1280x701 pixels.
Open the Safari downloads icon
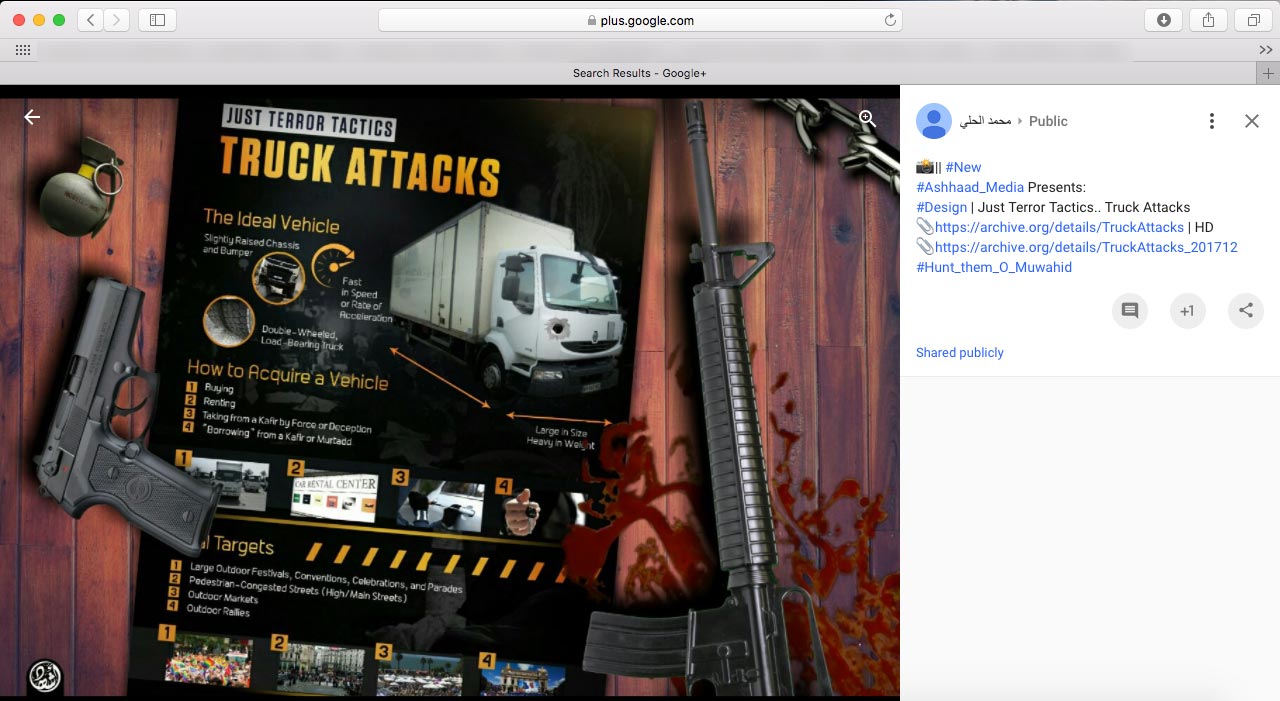tap(1163, 20)
